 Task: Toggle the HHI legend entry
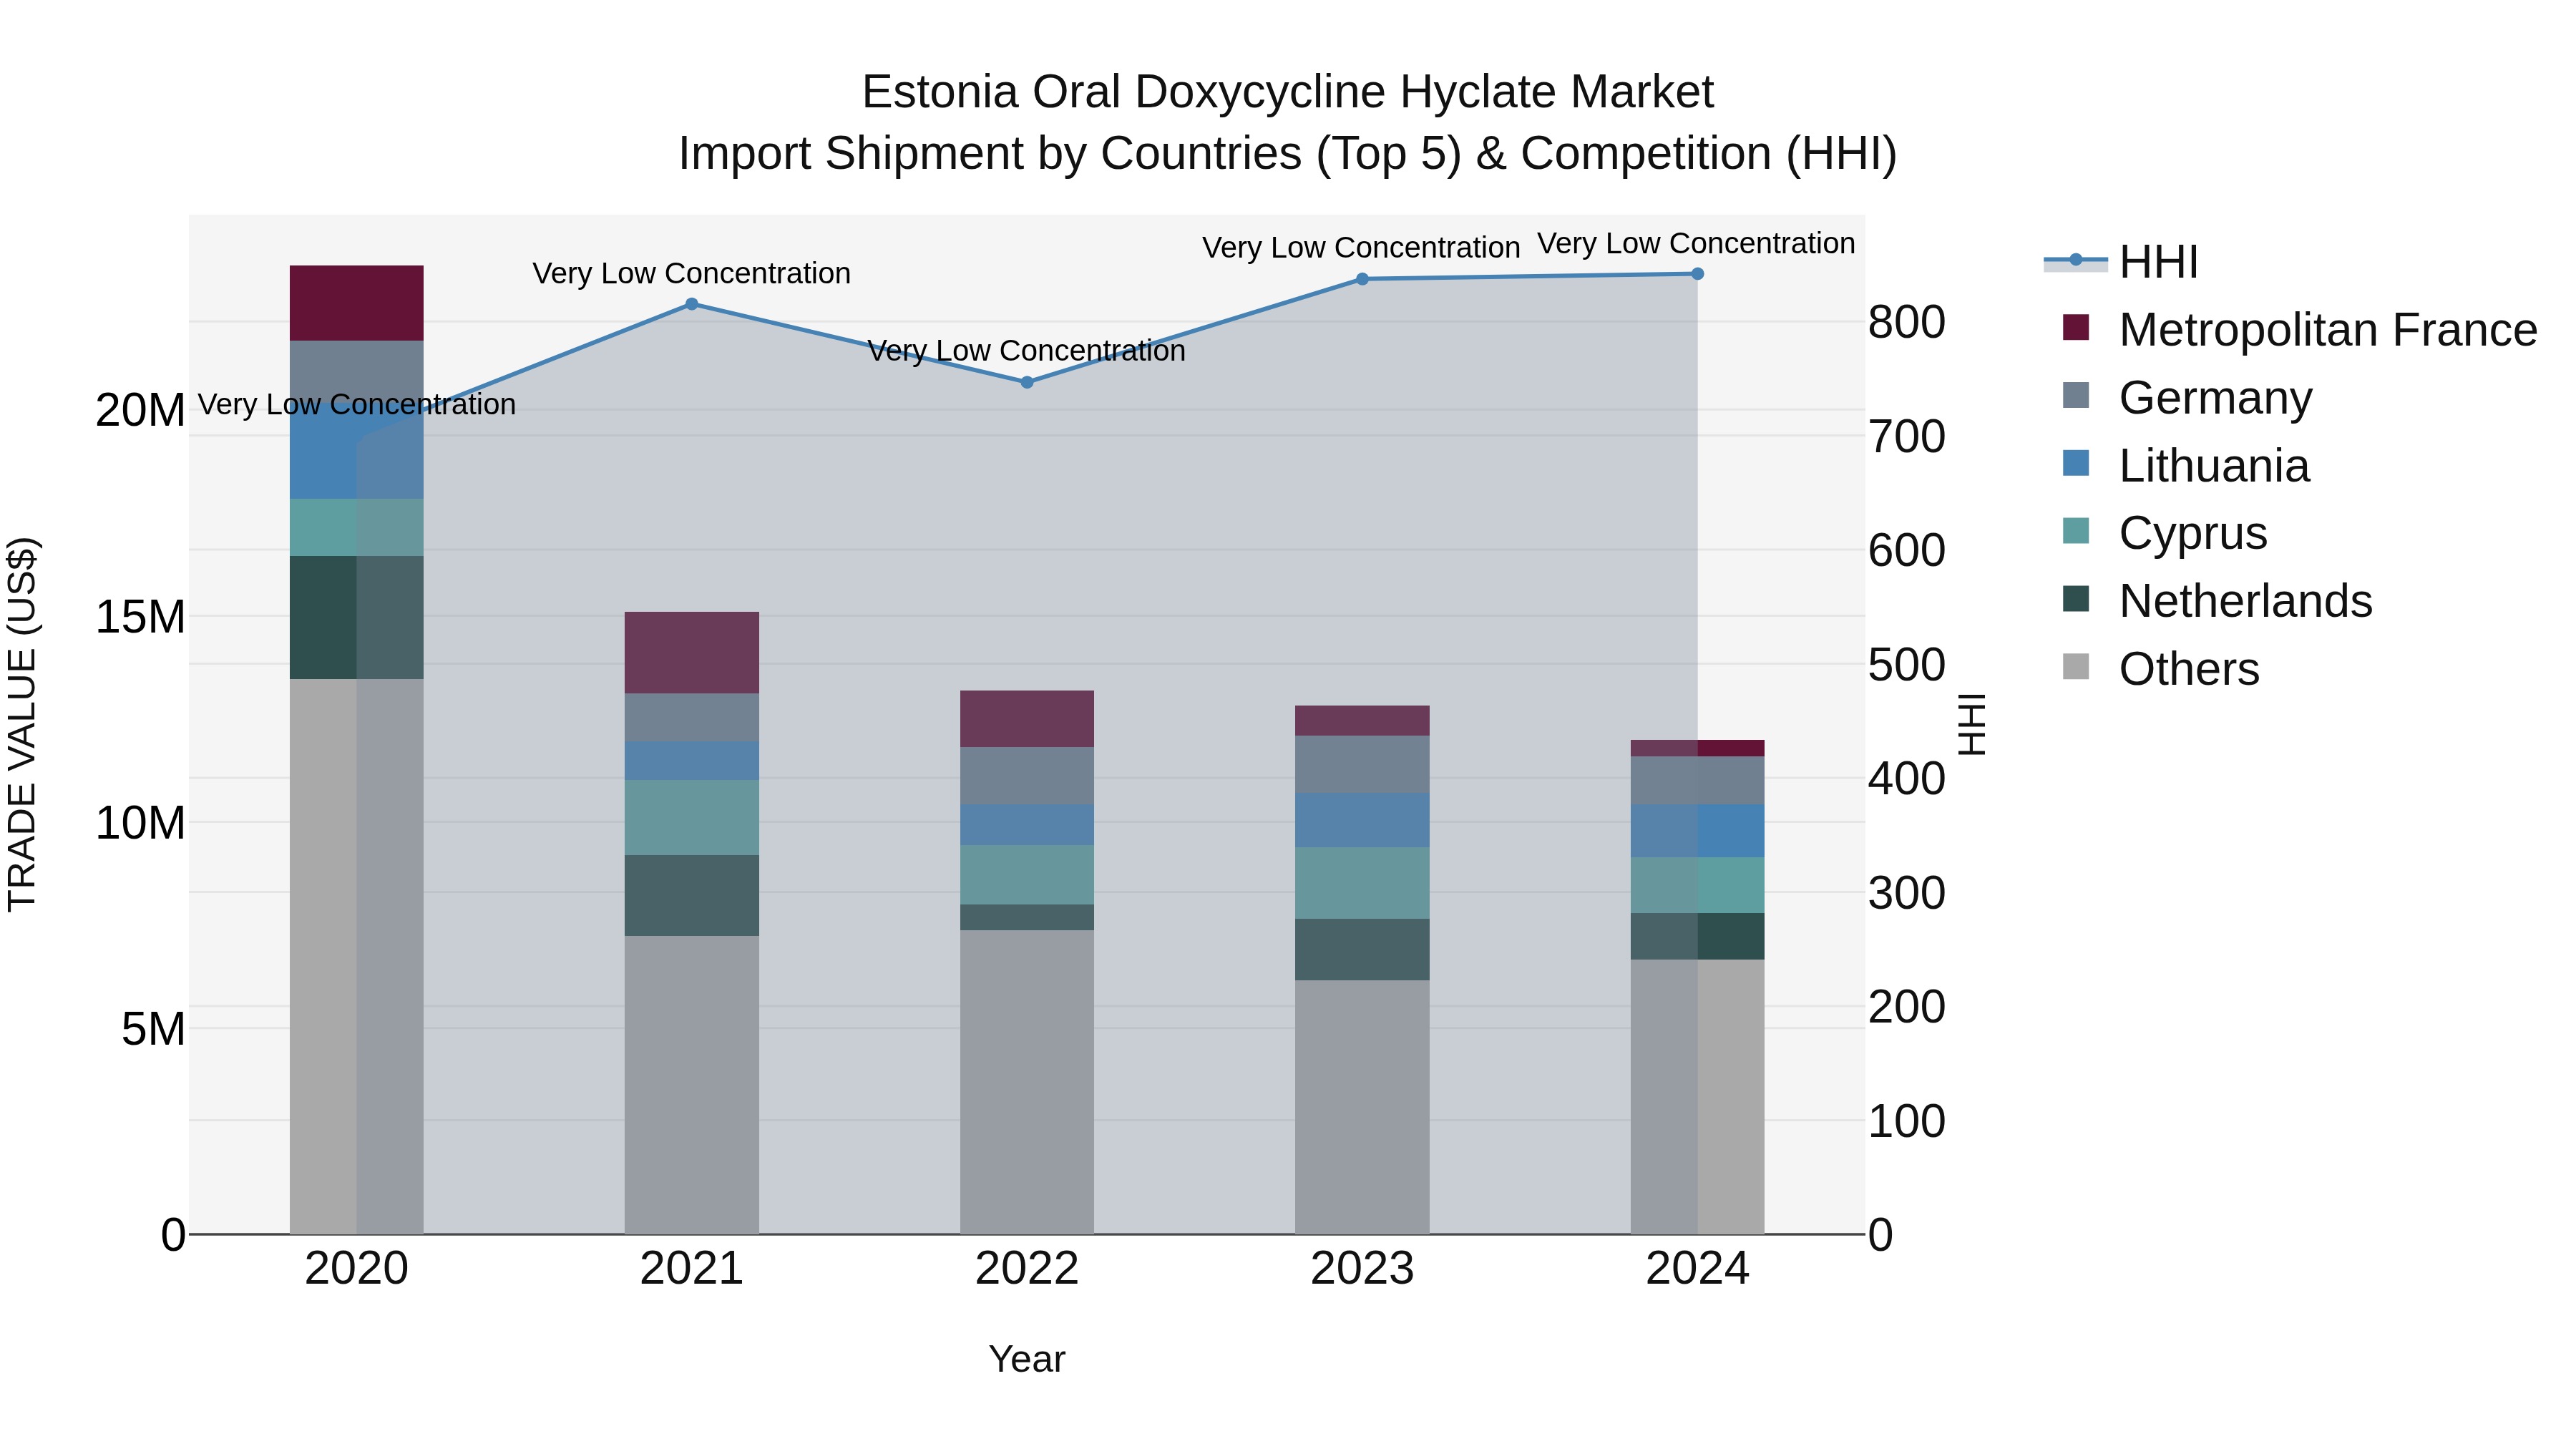point(2121,262)
